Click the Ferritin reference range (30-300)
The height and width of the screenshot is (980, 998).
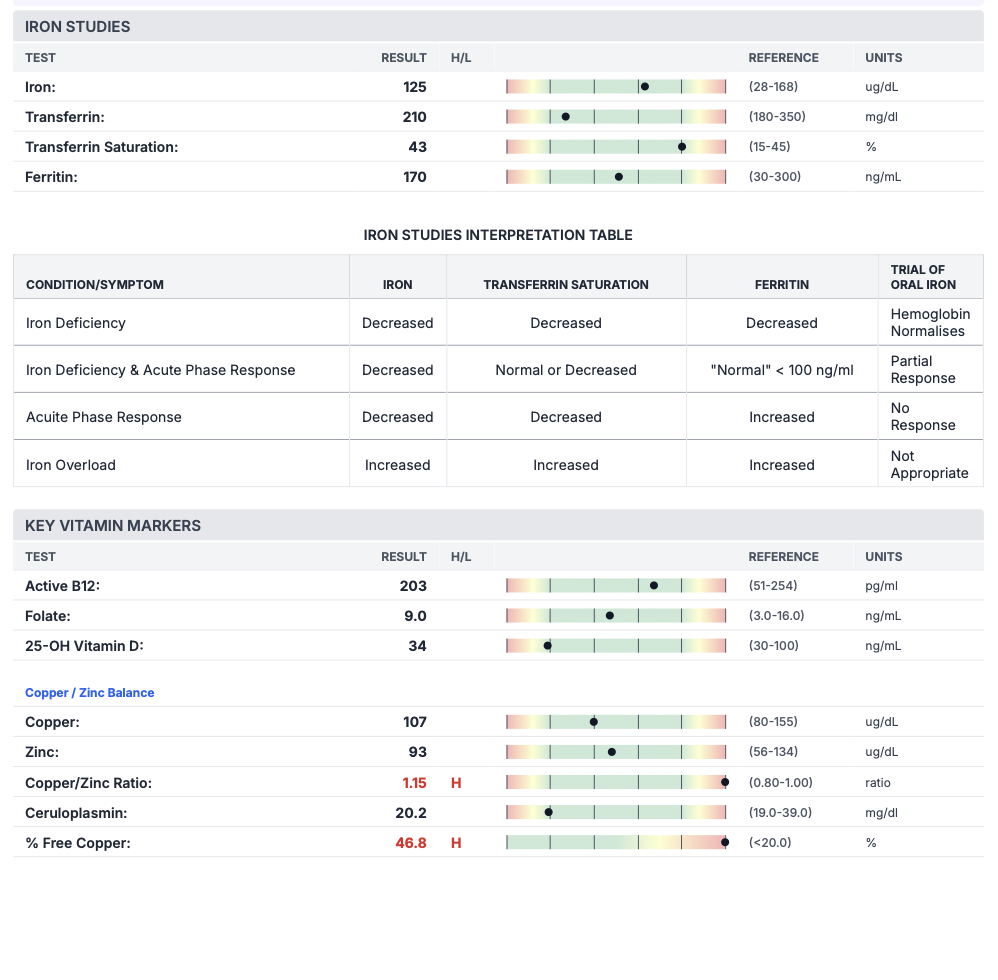(x=775, y=177)
